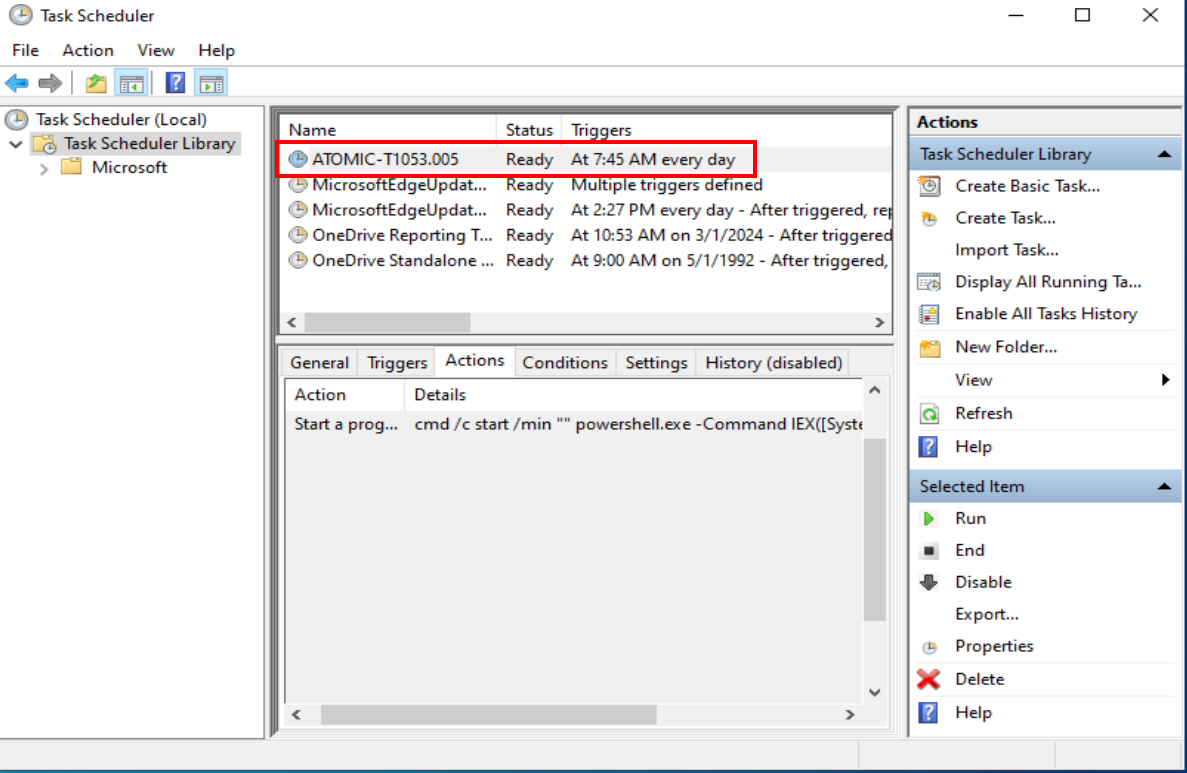The height and width of the screenshot is (773, 1187).
Task: Open the Action menu
Action: 87,50
